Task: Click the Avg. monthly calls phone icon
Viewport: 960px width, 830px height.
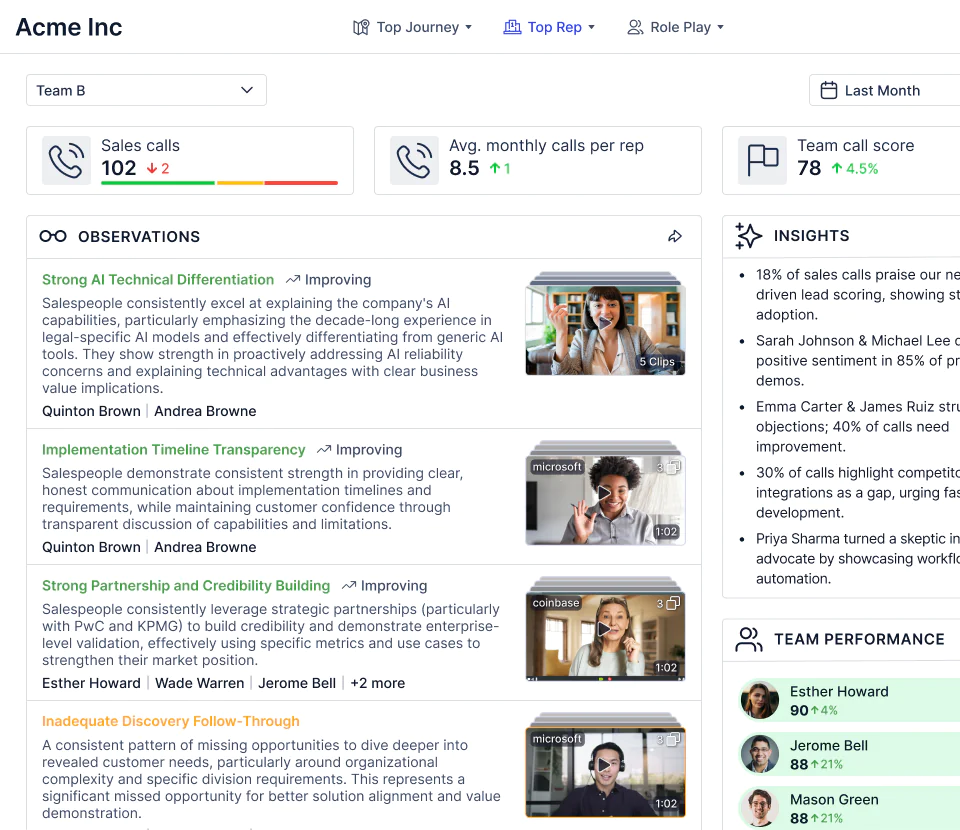Action: (414, 160)
